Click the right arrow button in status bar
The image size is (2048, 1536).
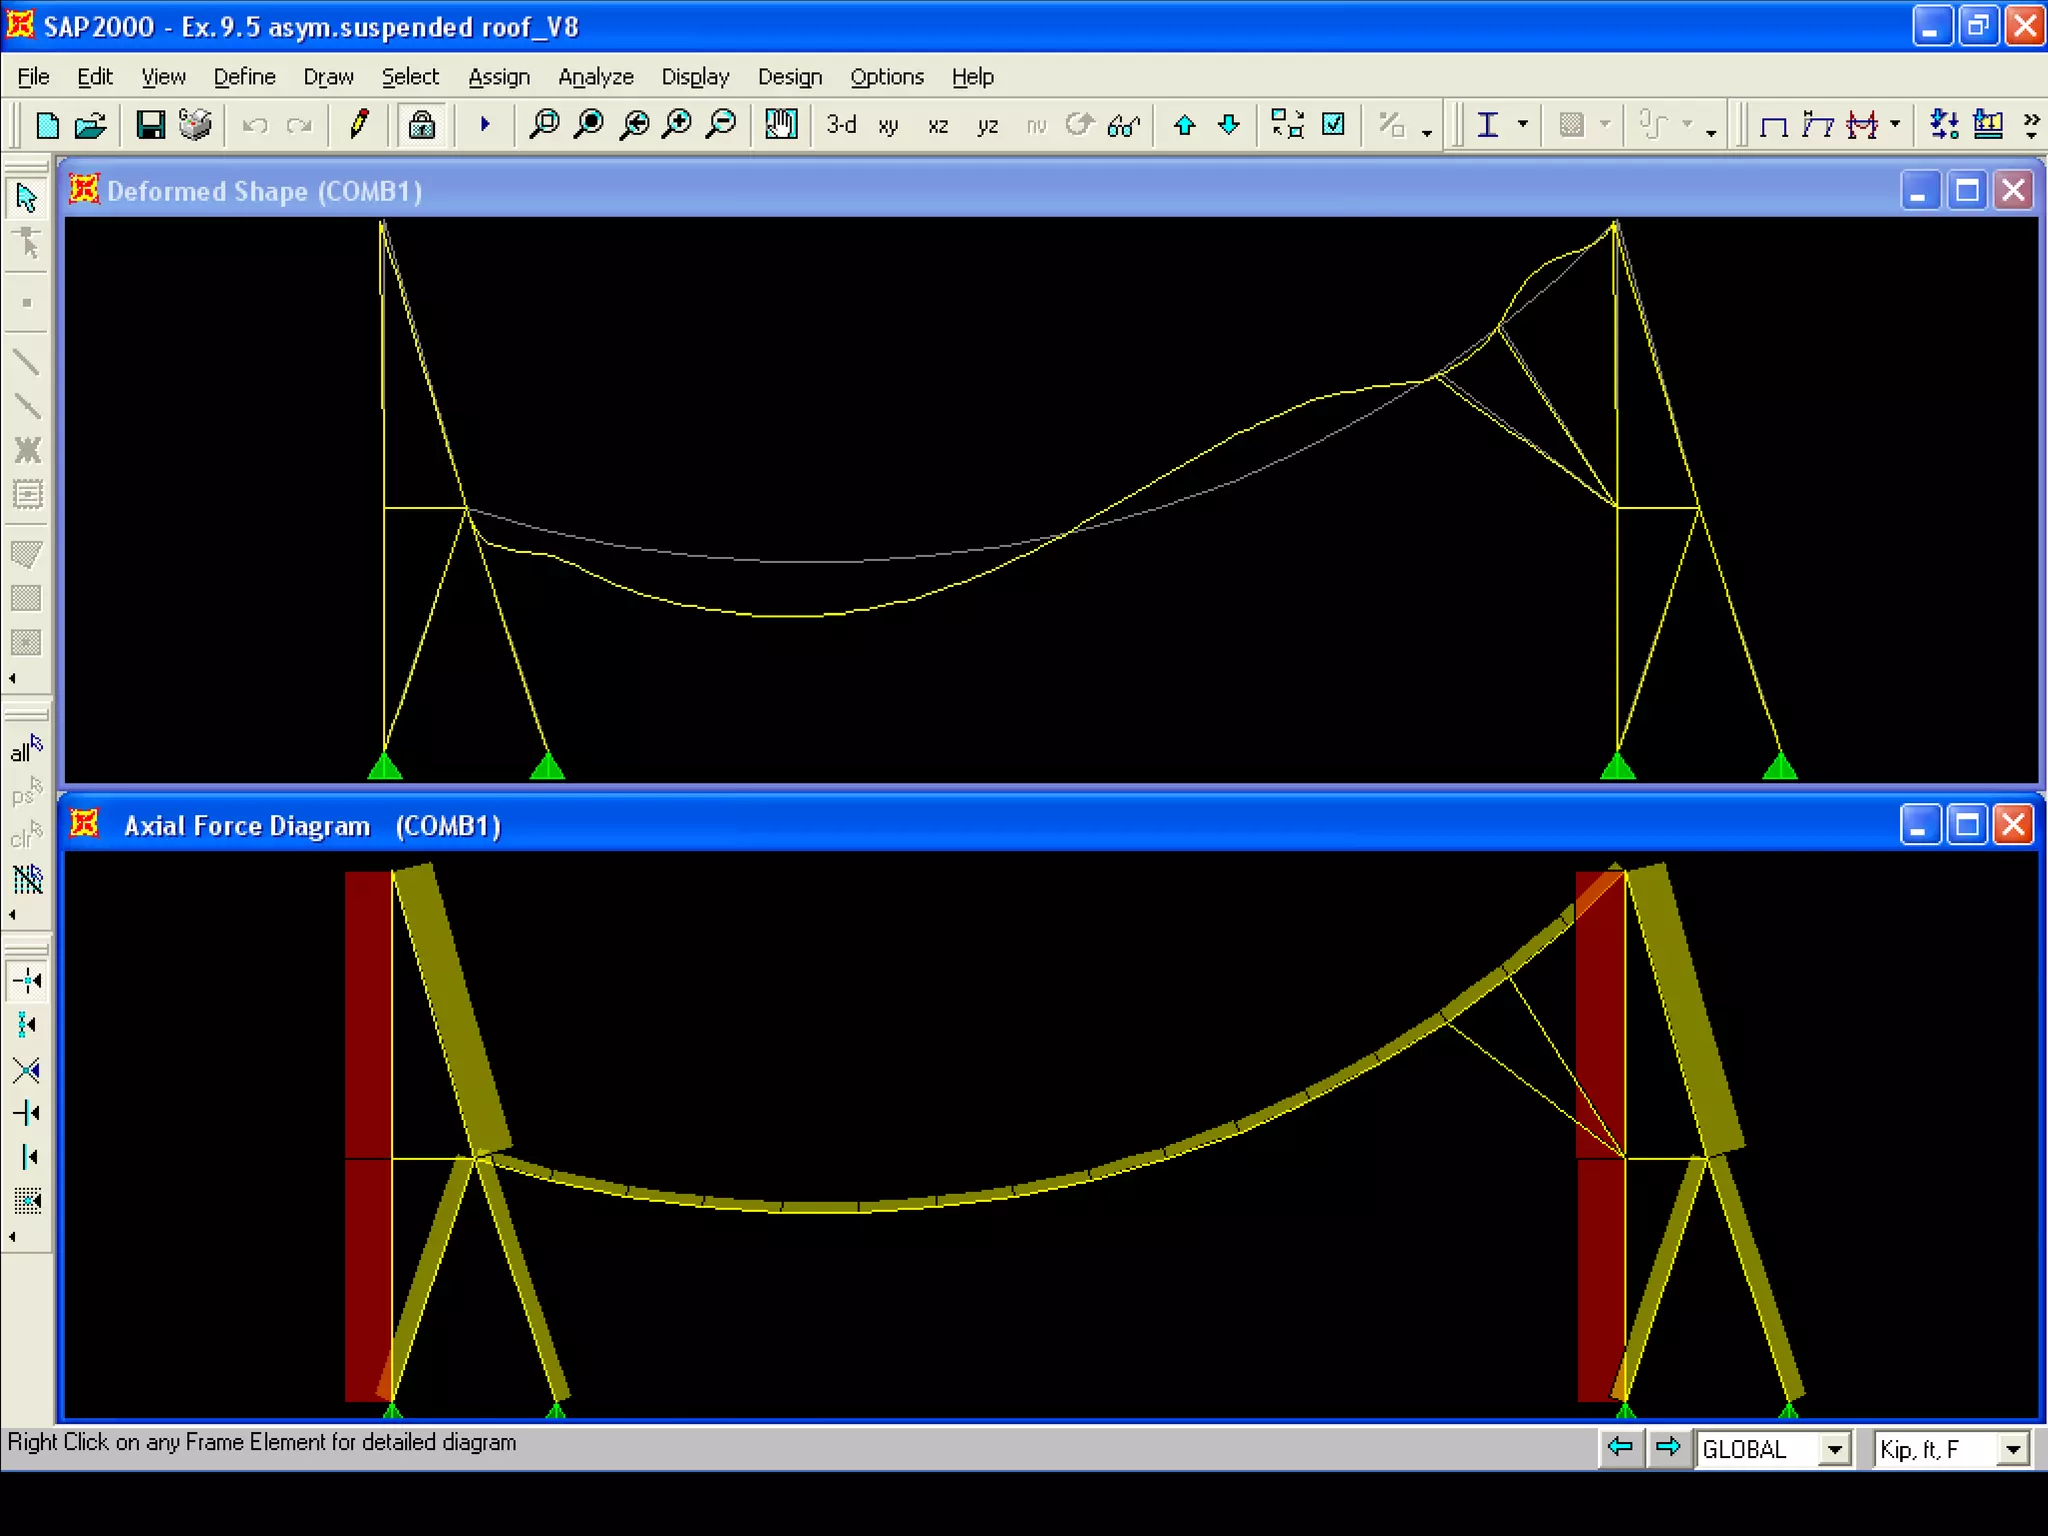pyautogui.click(x=1668, y=1447)
